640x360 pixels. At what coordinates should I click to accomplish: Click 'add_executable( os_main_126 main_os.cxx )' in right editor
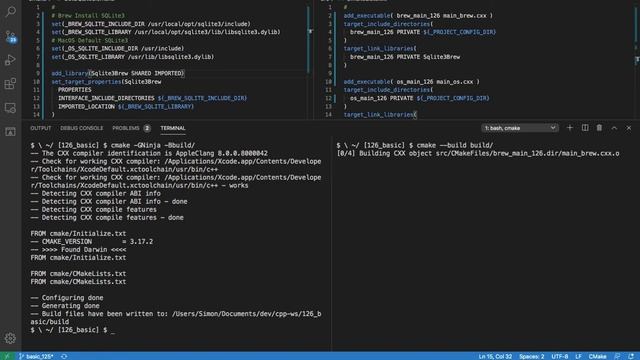411,82
